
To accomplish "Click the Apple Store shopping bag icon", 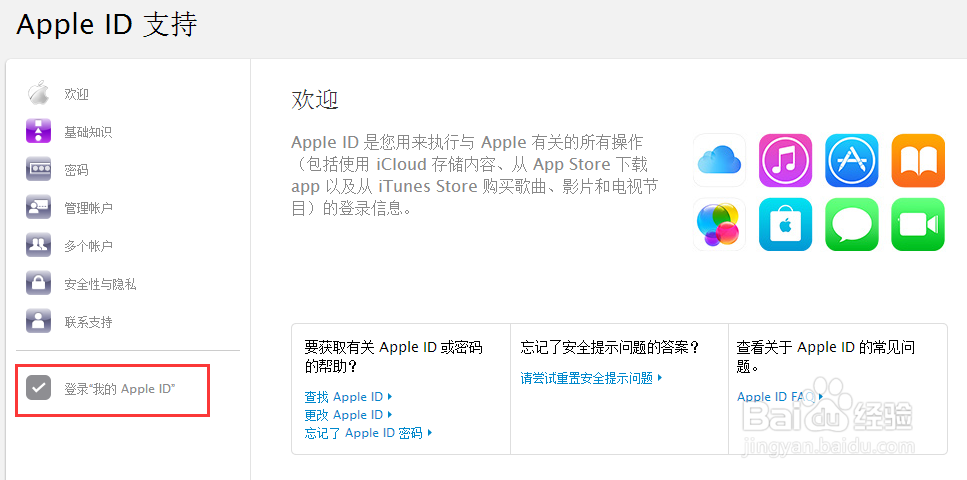I will point(786,224).
